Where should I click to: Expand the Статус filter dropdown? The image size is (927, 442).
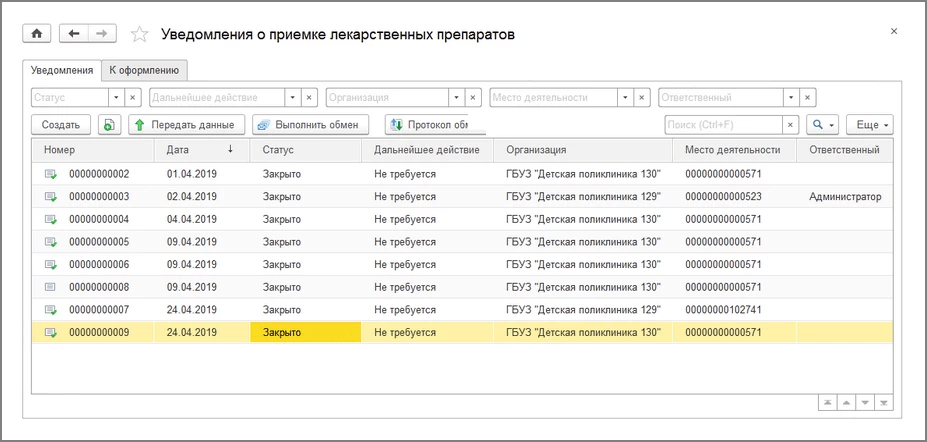coord(116,98)
